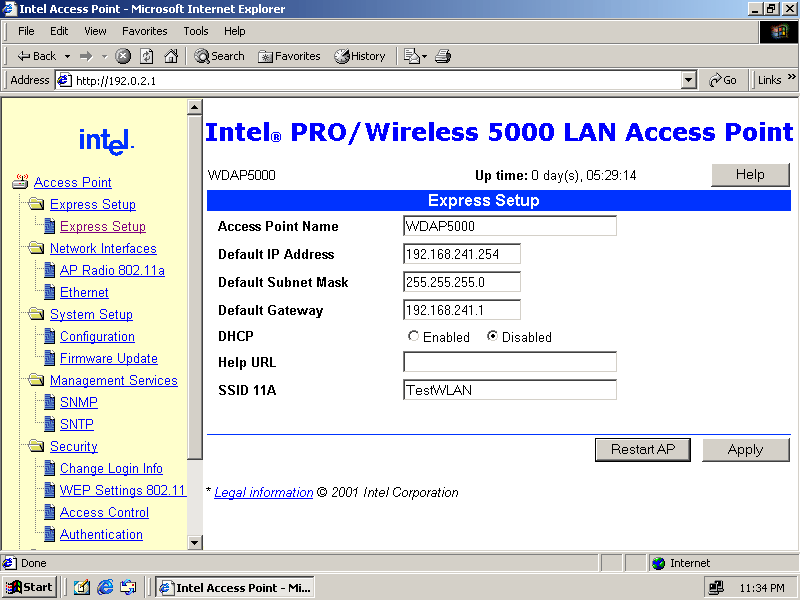Image resolution: width=800 pixels, height=600 pixels.
Task: Click the Internet Explorer quick launch icon
Action: click(105, 587)
